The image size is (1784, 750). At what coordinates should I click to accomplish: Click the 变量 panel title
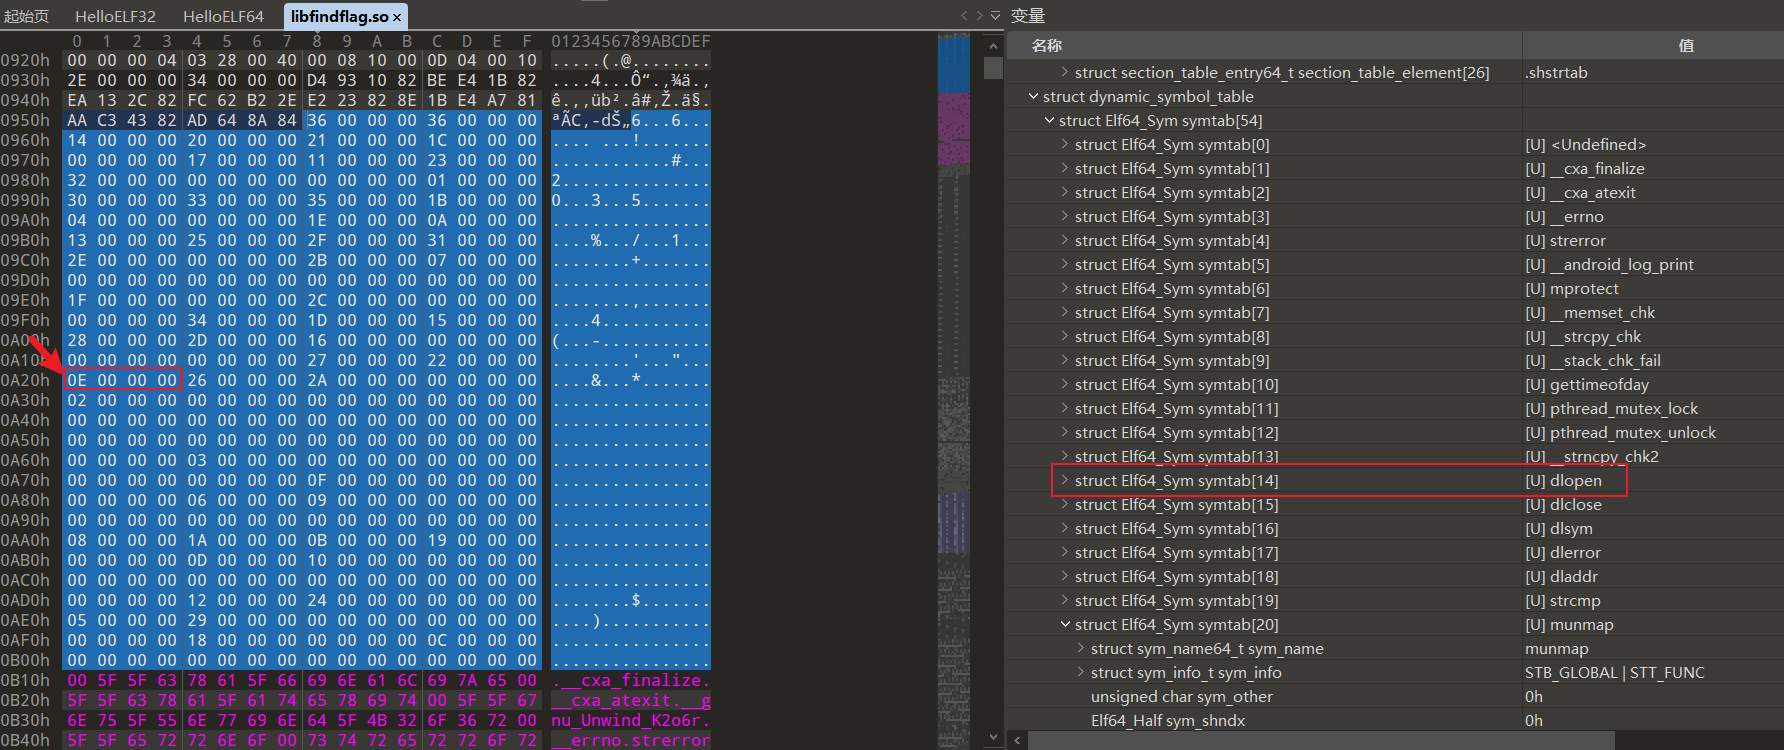(x=1028, y=15)
